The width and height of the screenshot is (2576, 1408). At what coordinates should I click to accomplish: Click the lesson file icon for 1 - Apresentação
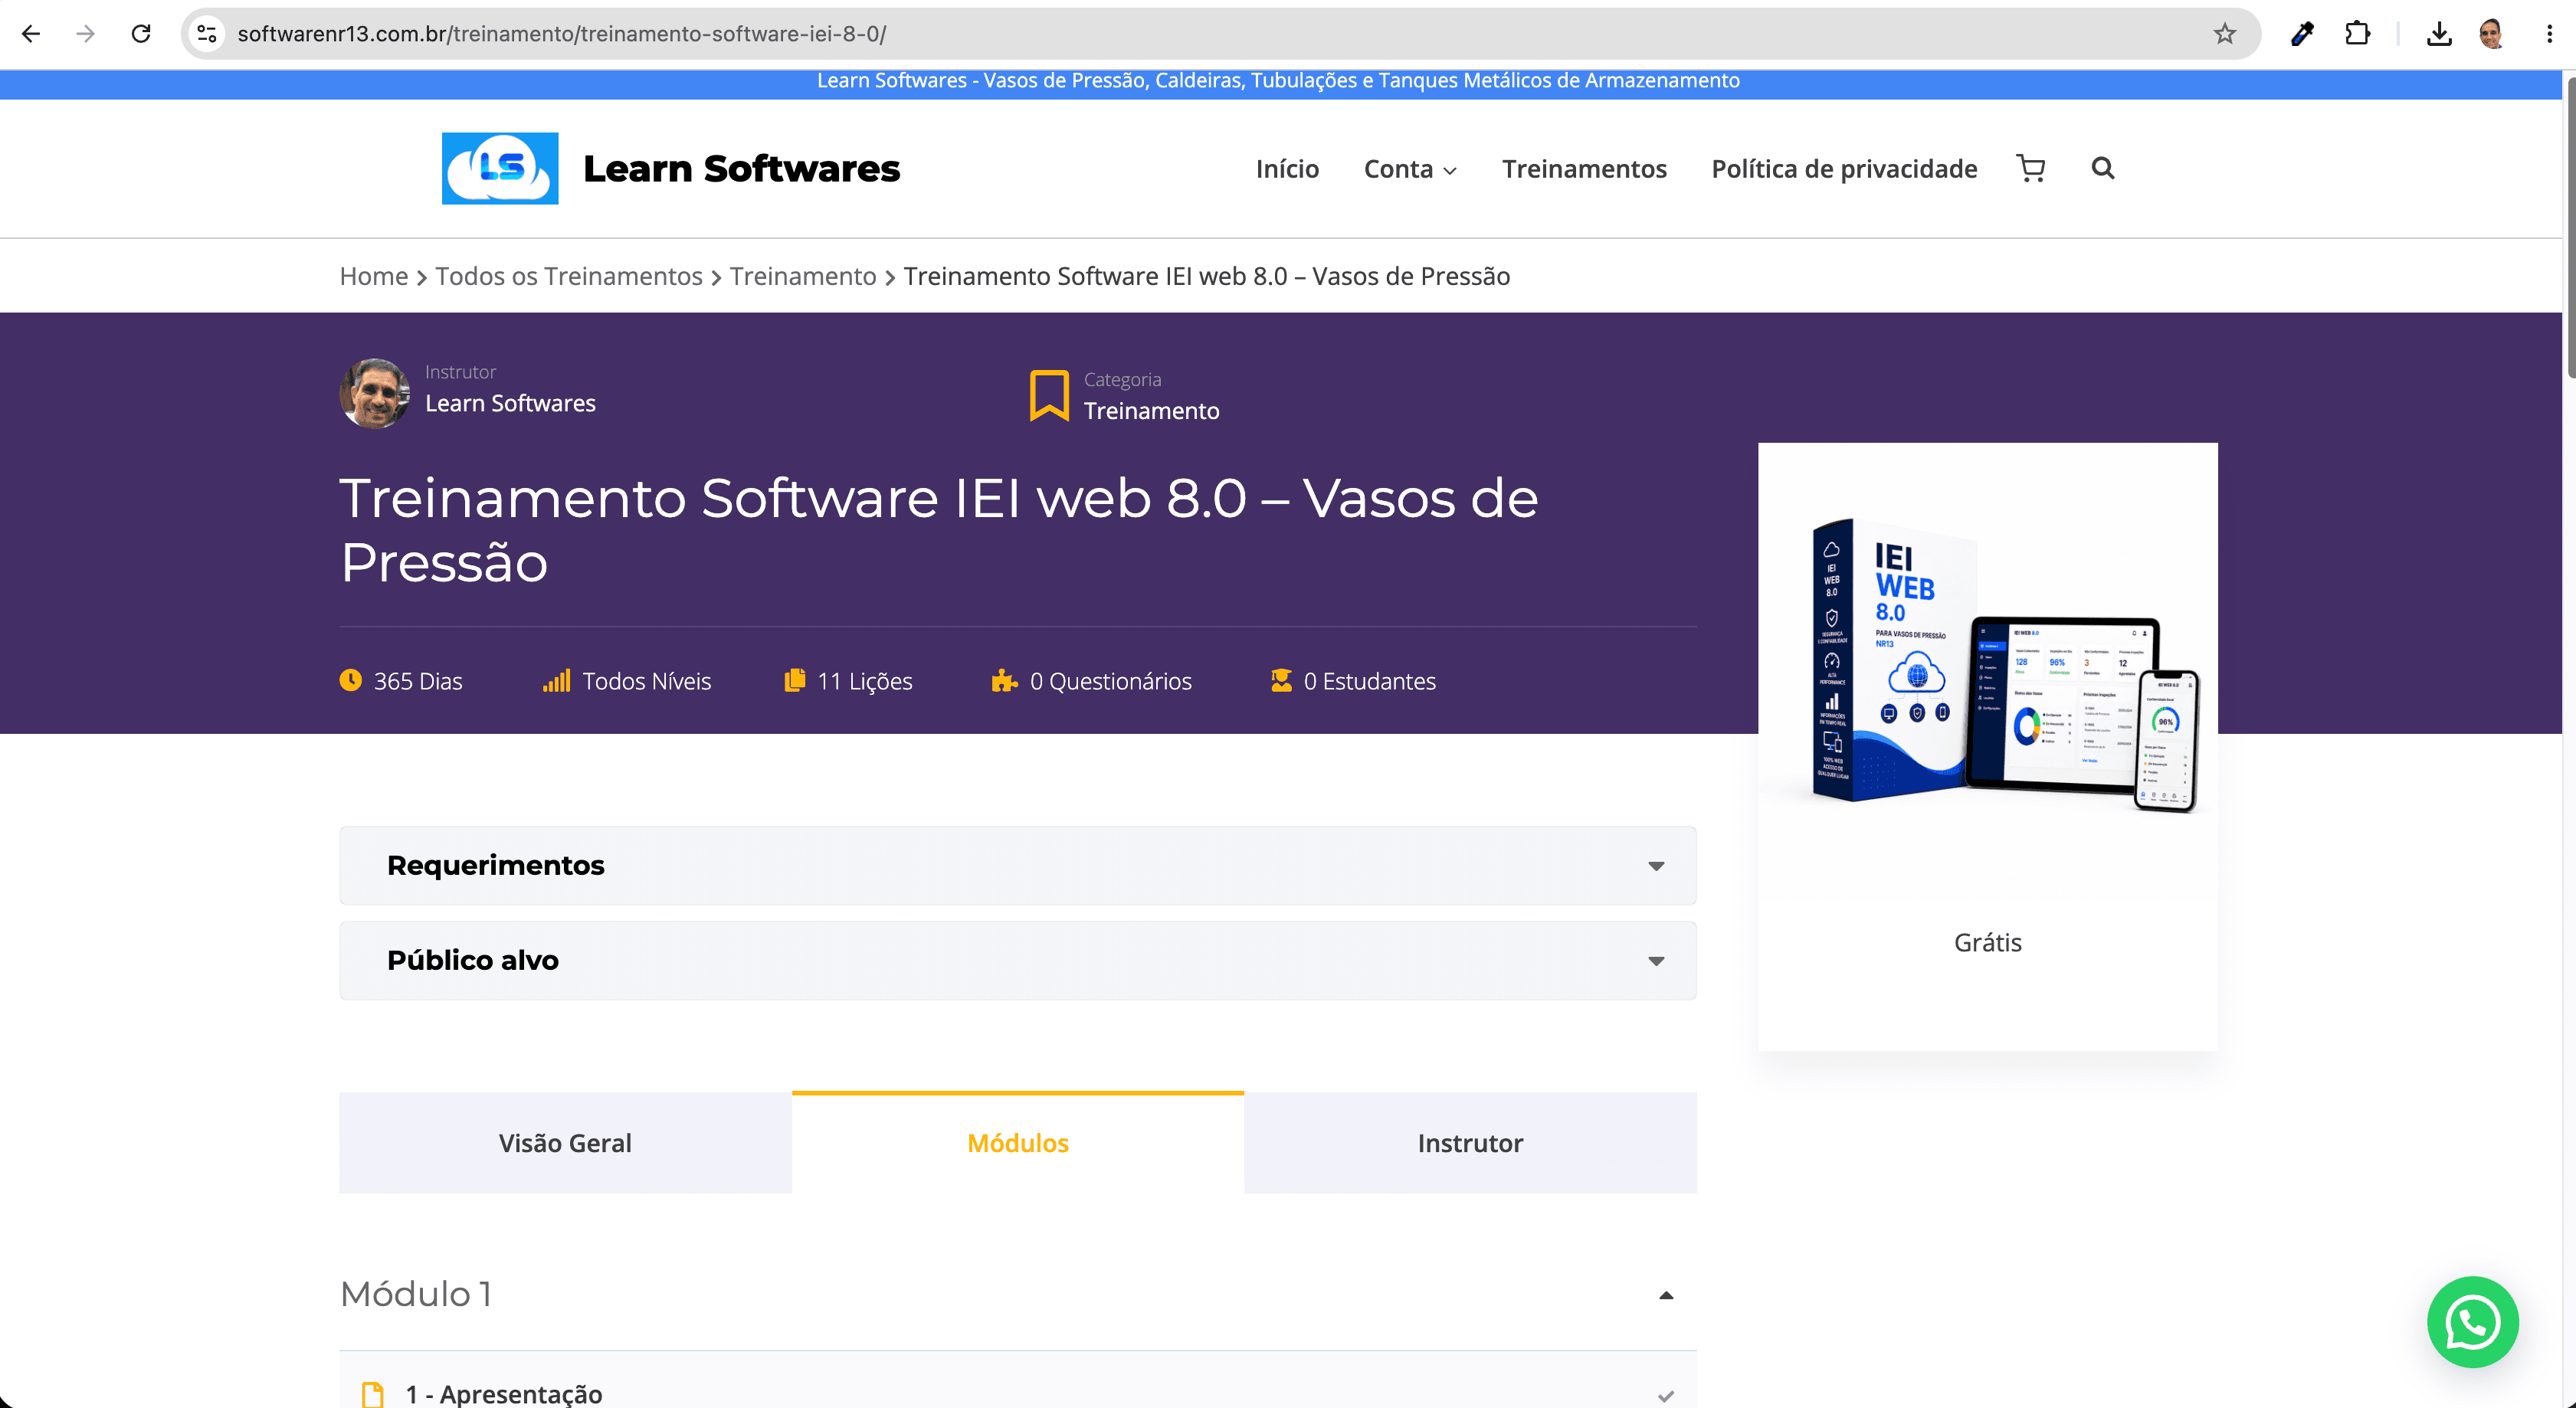click(373, 1394)
